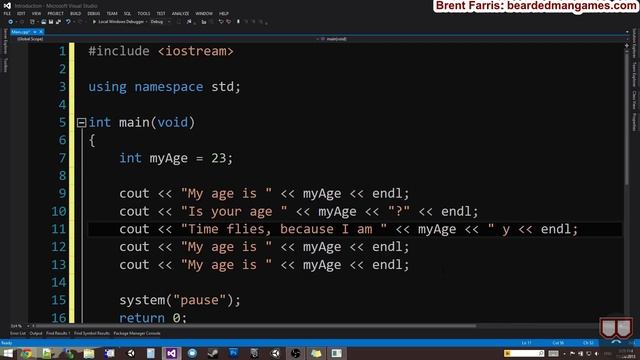Open the HELP menu
Screen dimensions: 640x360
tap(224, 13)
